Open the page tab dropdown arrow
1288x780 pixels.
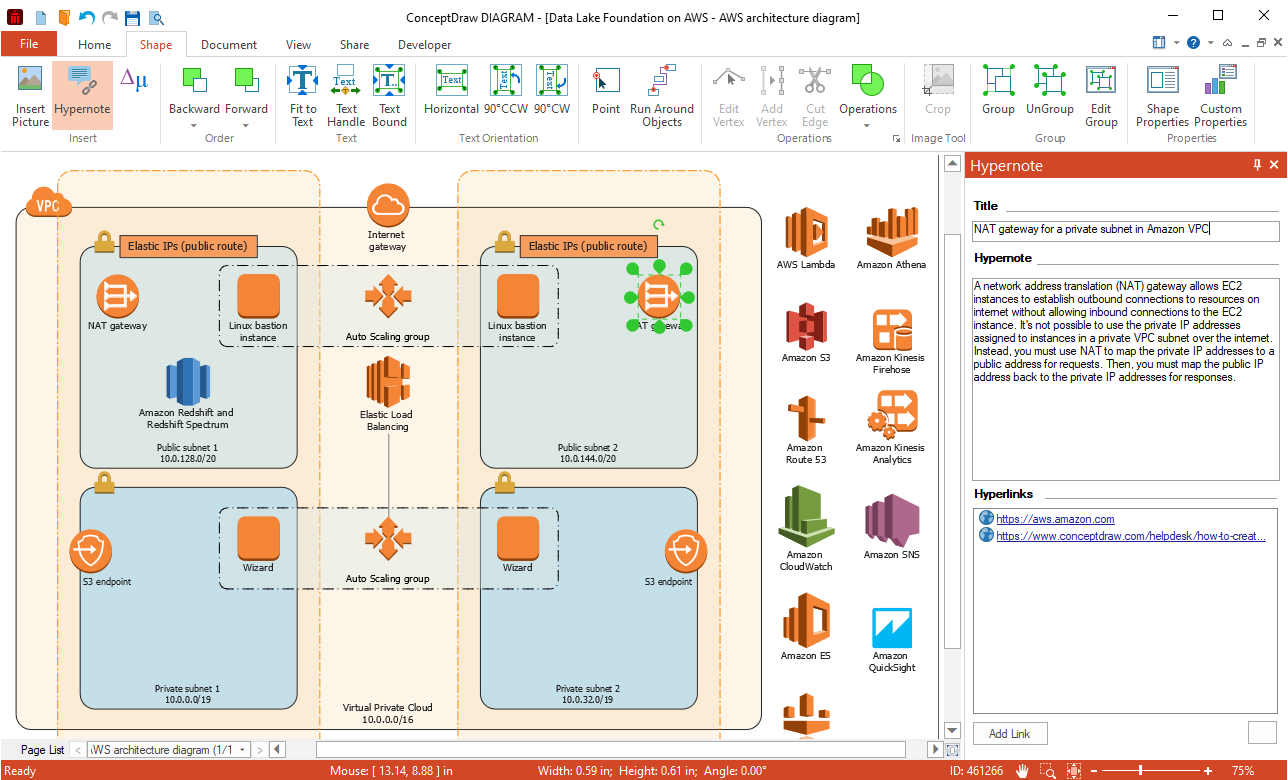(242, 750)
